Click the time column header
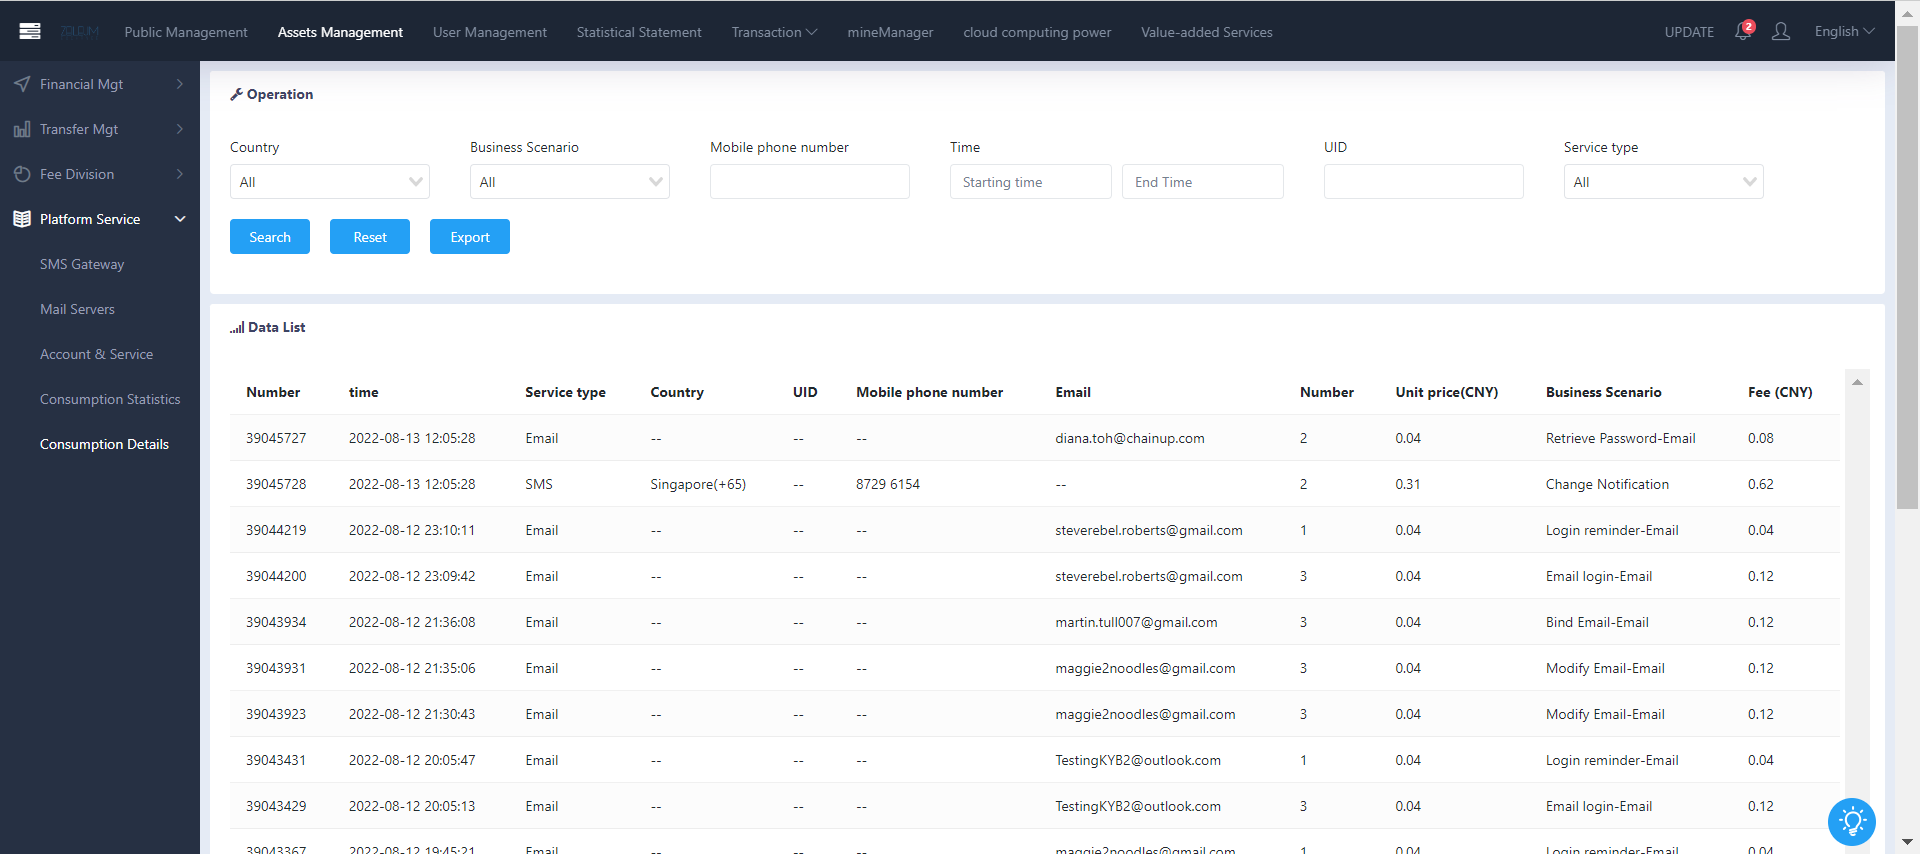Screen dimensions: 1920x854 click(x=363, y=392)
